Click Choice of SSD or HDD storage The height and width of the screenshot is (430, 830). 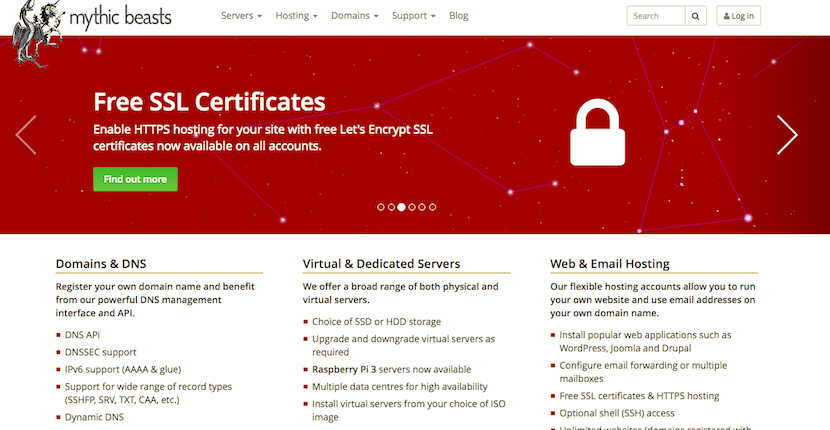(x=376, y=321)
